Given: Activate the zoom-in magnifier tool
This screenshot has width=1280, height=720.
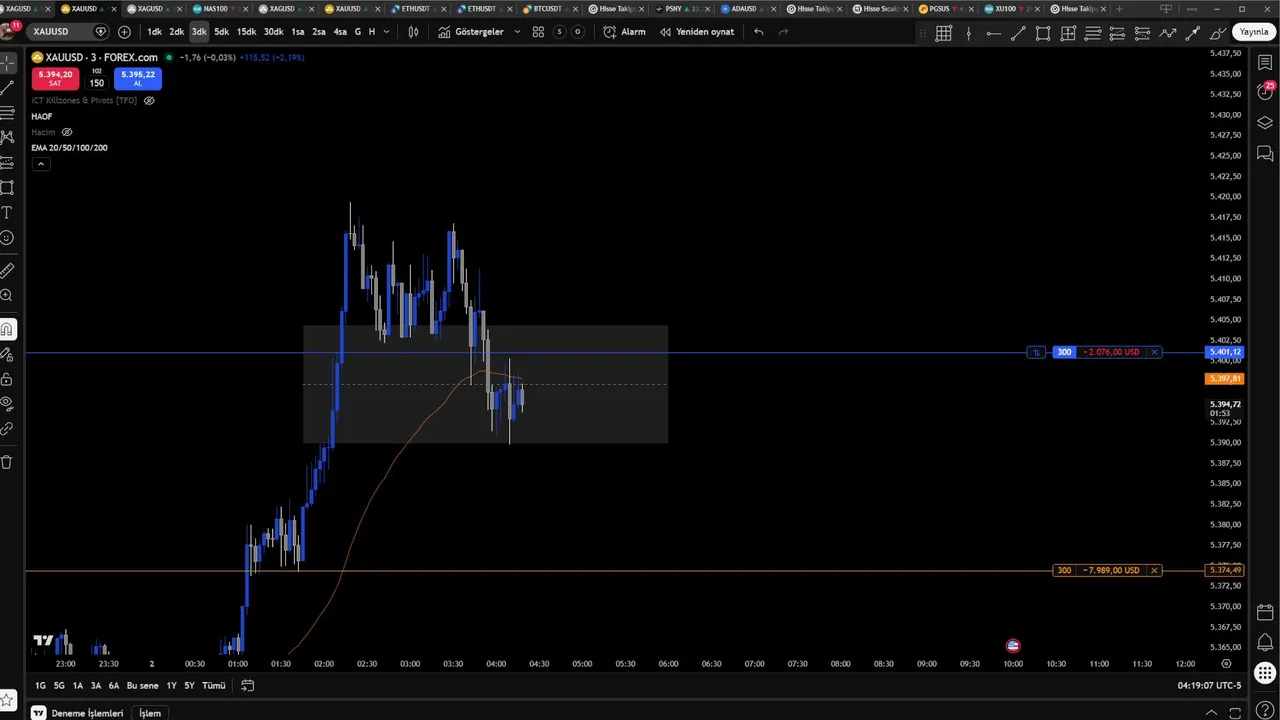Looking at the screenshot, I should coord(7,296).
